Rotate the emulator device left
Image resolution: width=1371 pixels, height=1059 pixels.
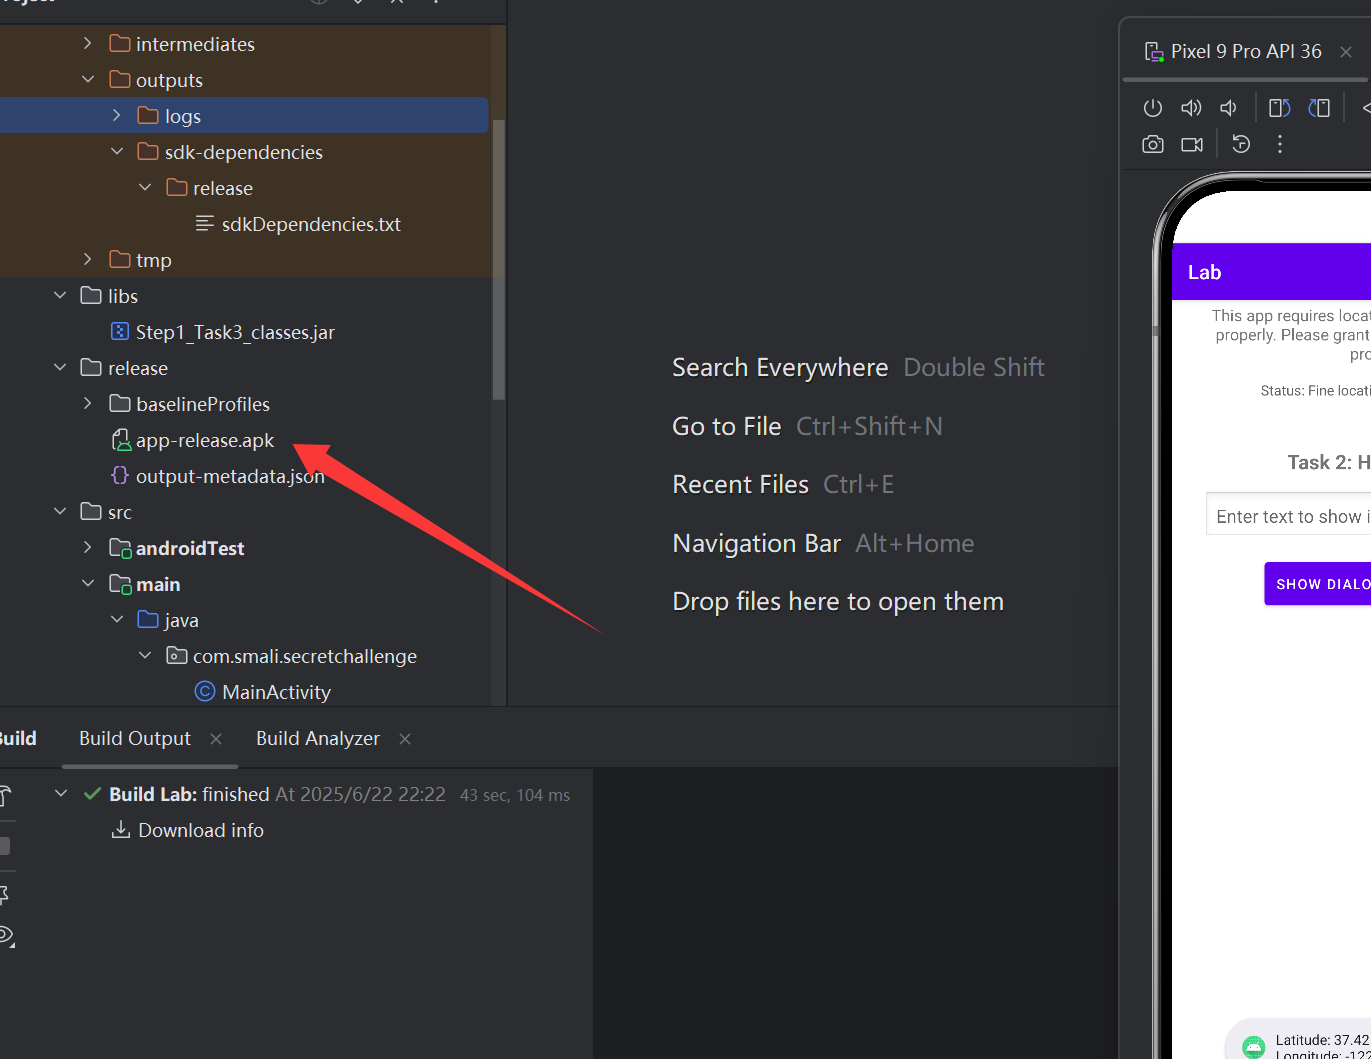tap(1279, 108)
